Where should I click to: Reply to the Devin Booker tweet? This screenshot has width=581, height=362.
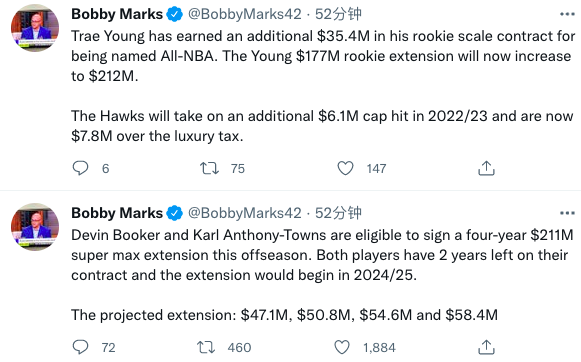tap(80, 347)
